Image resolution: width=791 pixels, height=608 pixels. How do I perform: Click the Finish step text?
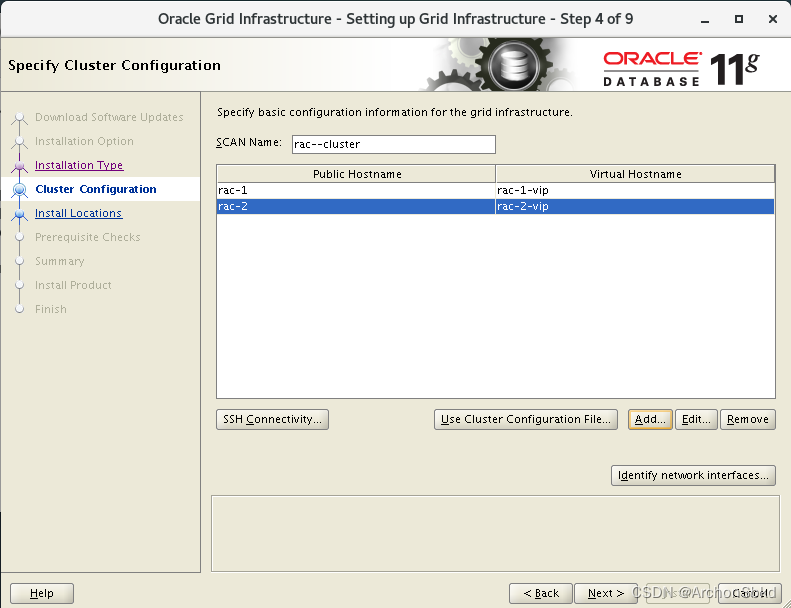point(50,309)
